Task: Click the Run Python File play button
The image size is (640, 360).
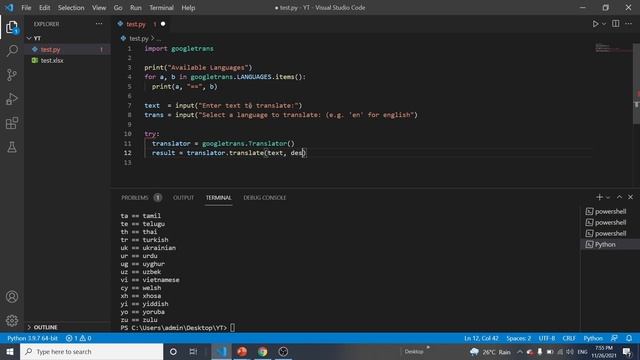Action: click(x=595, y=24)
